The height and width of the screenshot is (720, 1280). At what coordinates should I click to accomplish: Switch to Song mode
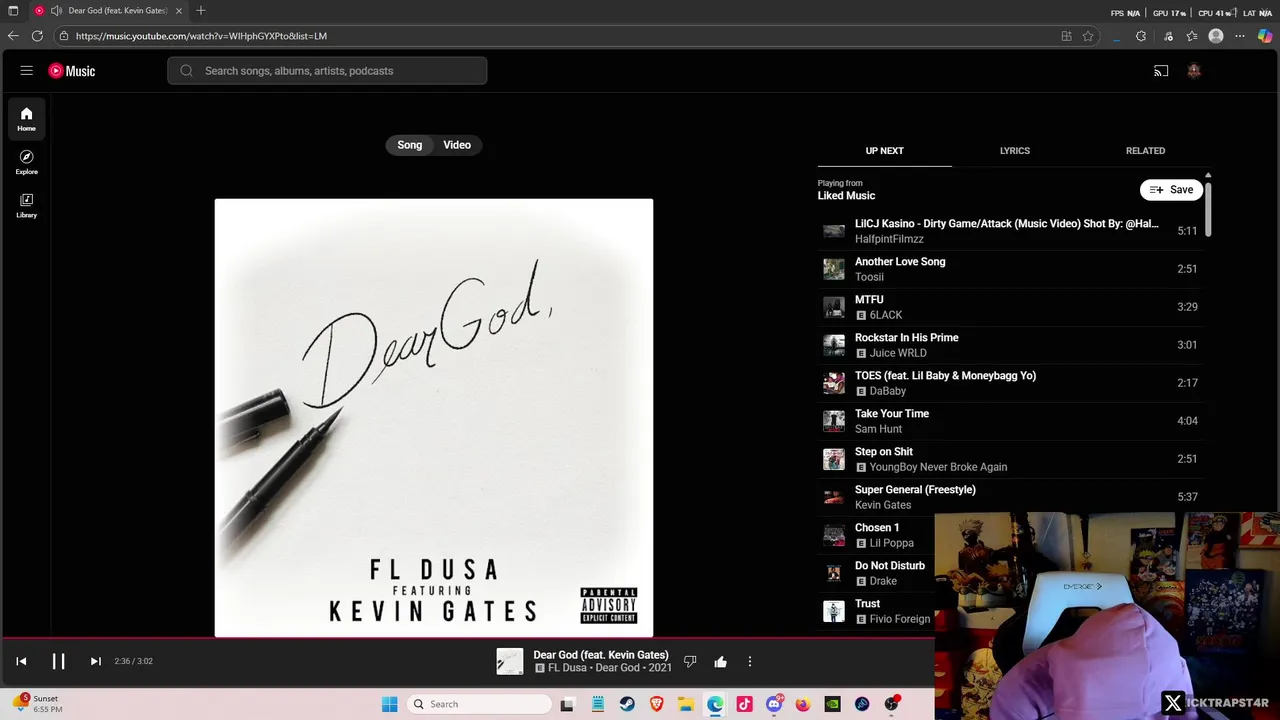(x=410, y=145)
